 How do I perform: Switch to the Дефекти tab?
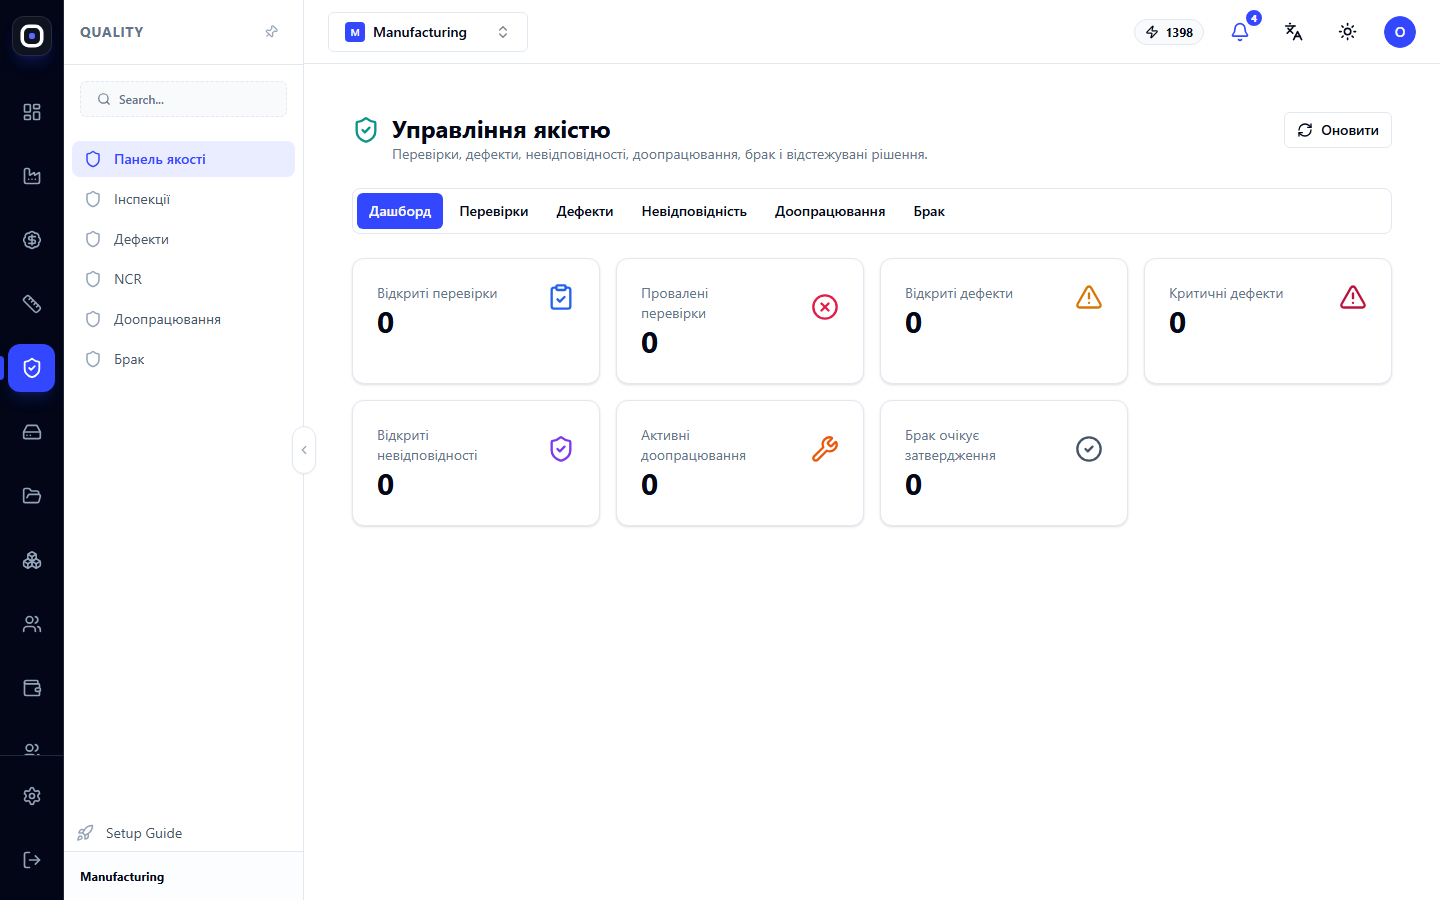(x=585, y=211)
